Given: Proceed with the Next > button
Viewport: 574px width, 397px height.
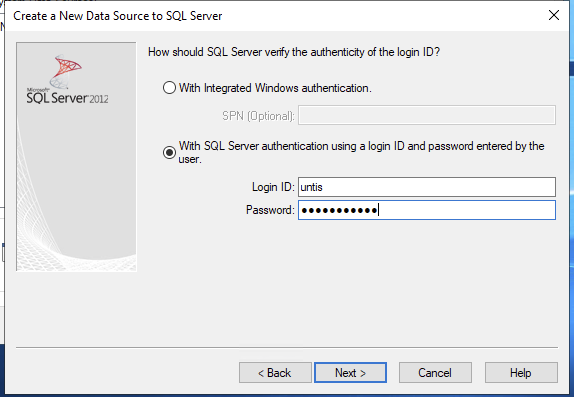Looking at the screenshot, I should point(350,373).
